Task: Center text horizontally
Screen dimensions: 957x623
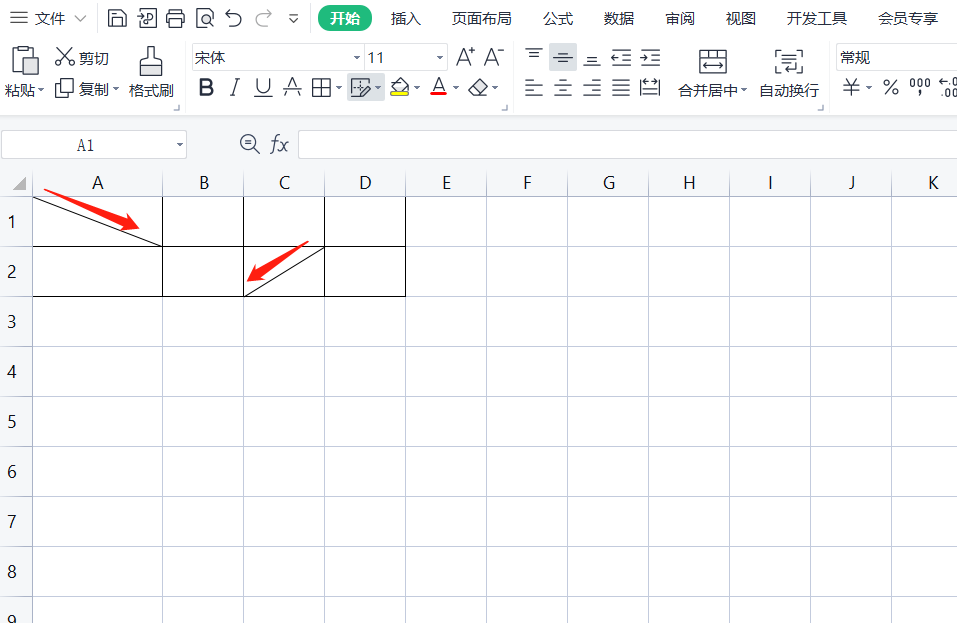Action: click(563, 88)
